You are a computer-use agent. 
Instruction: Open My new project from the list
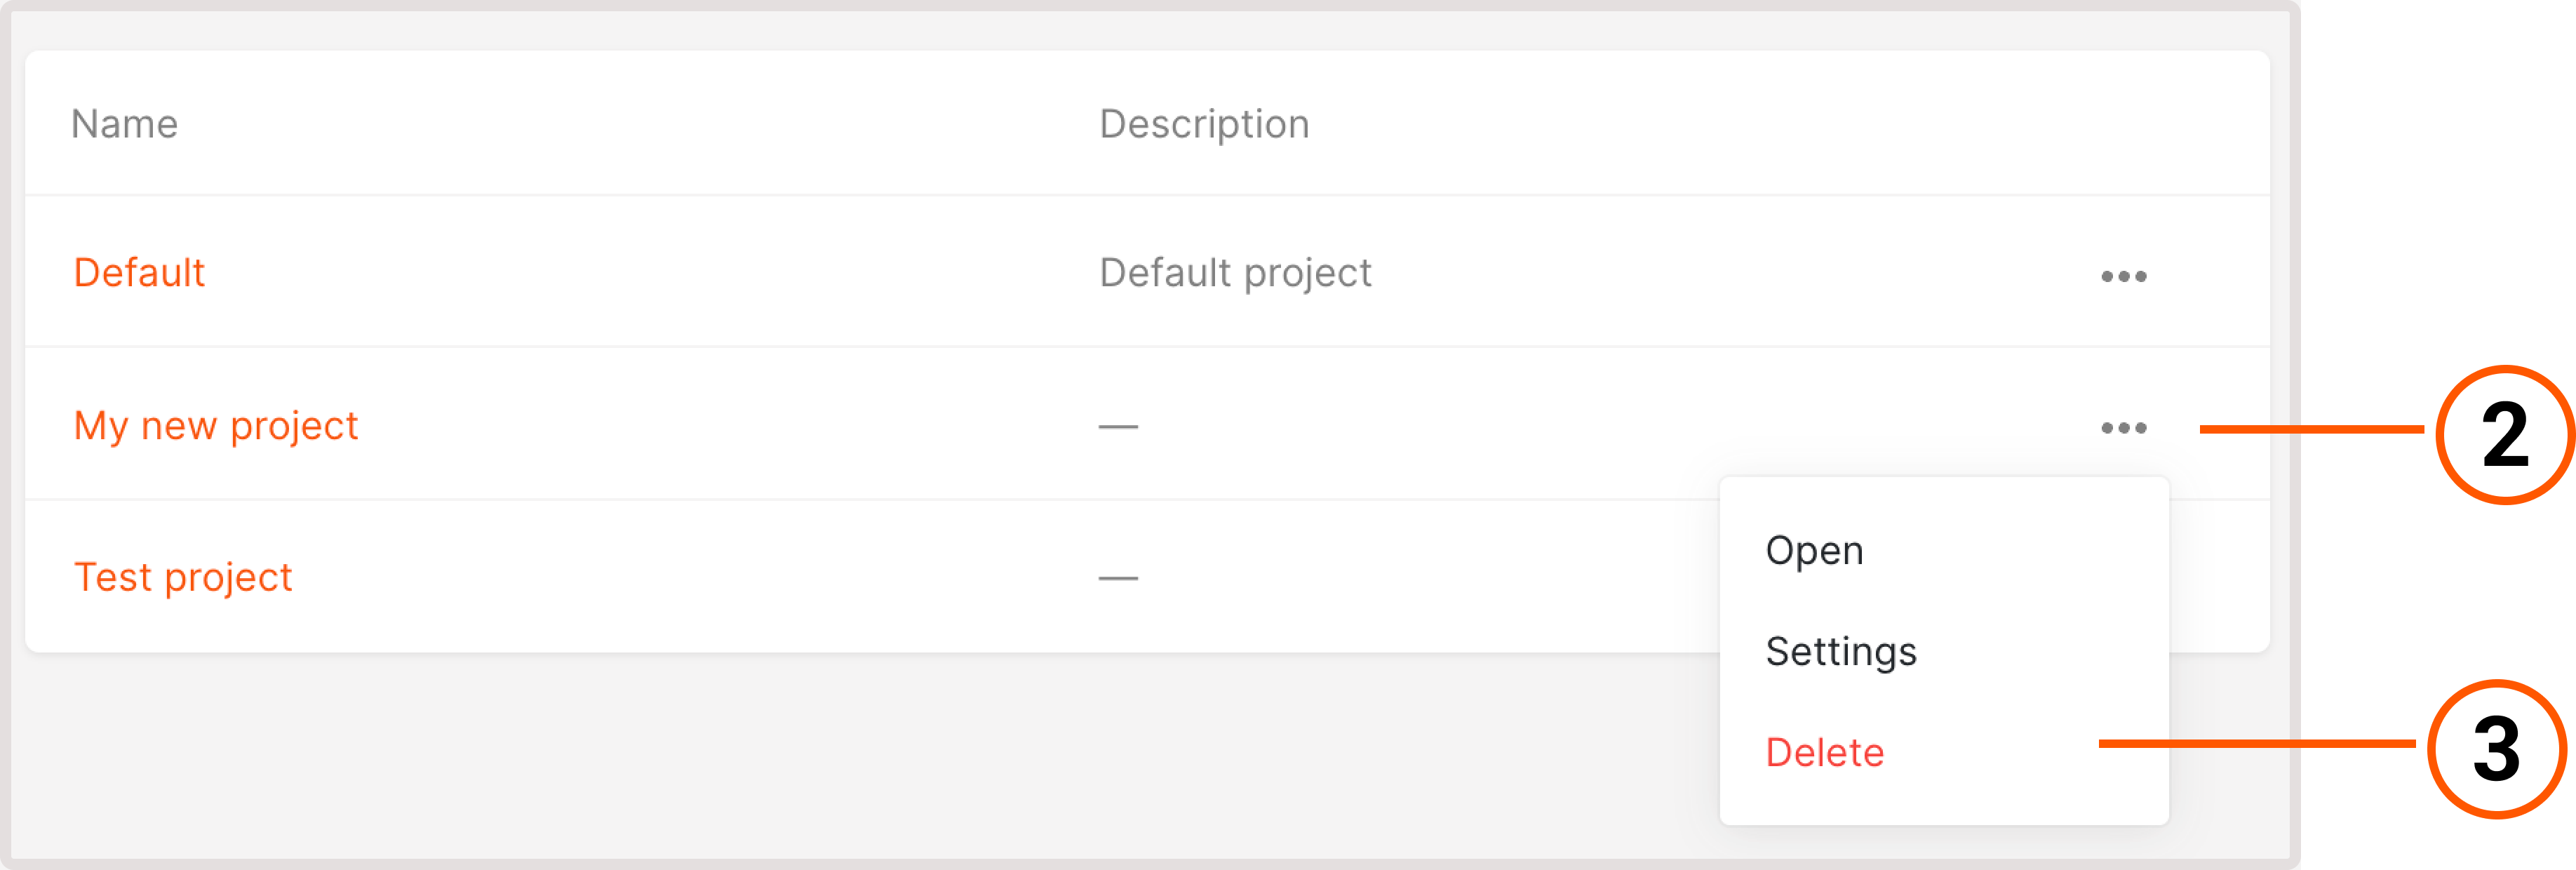(216, 424)
